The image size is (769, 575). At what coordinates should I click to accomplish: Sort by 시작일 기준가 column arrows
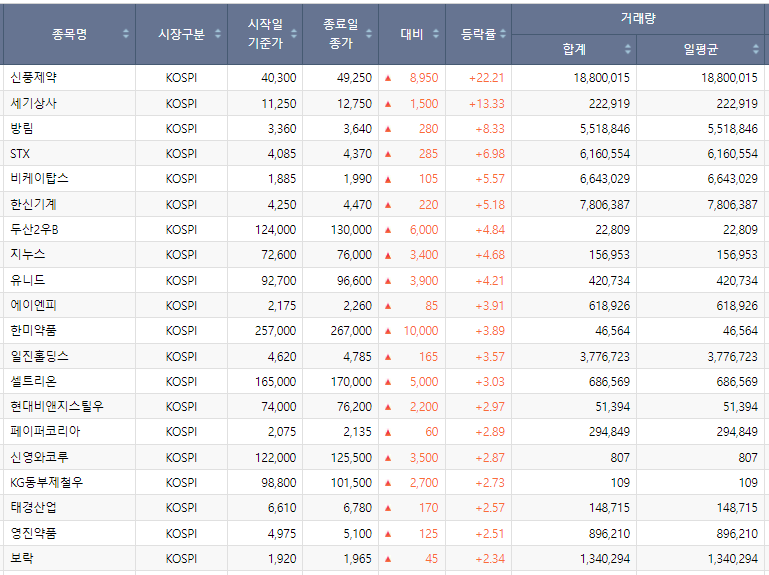(294, 34)
